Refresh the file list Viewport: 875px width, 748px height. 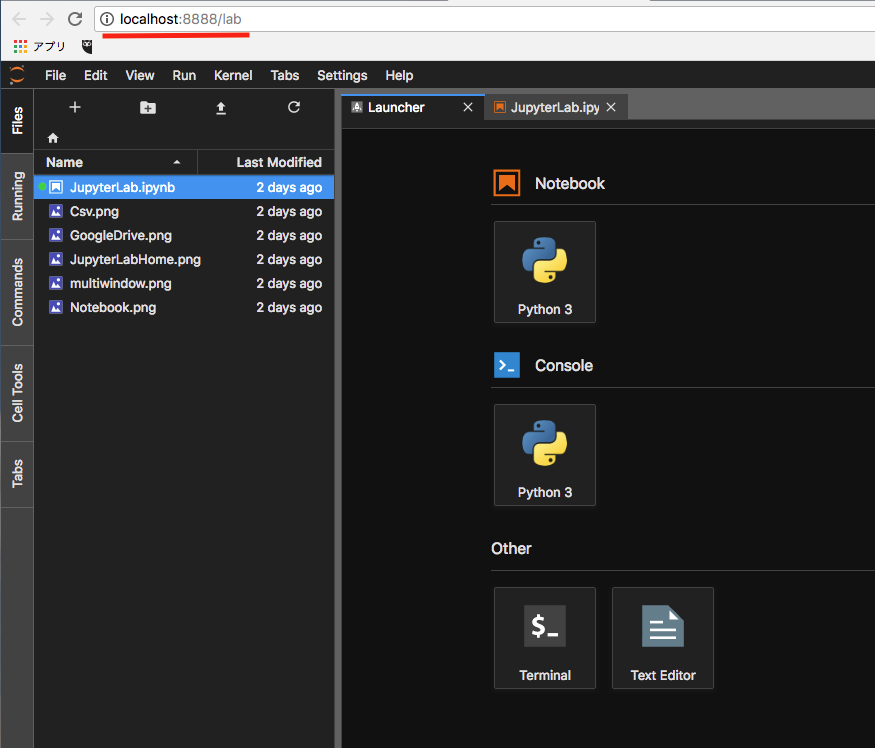(x=293, y=107)
